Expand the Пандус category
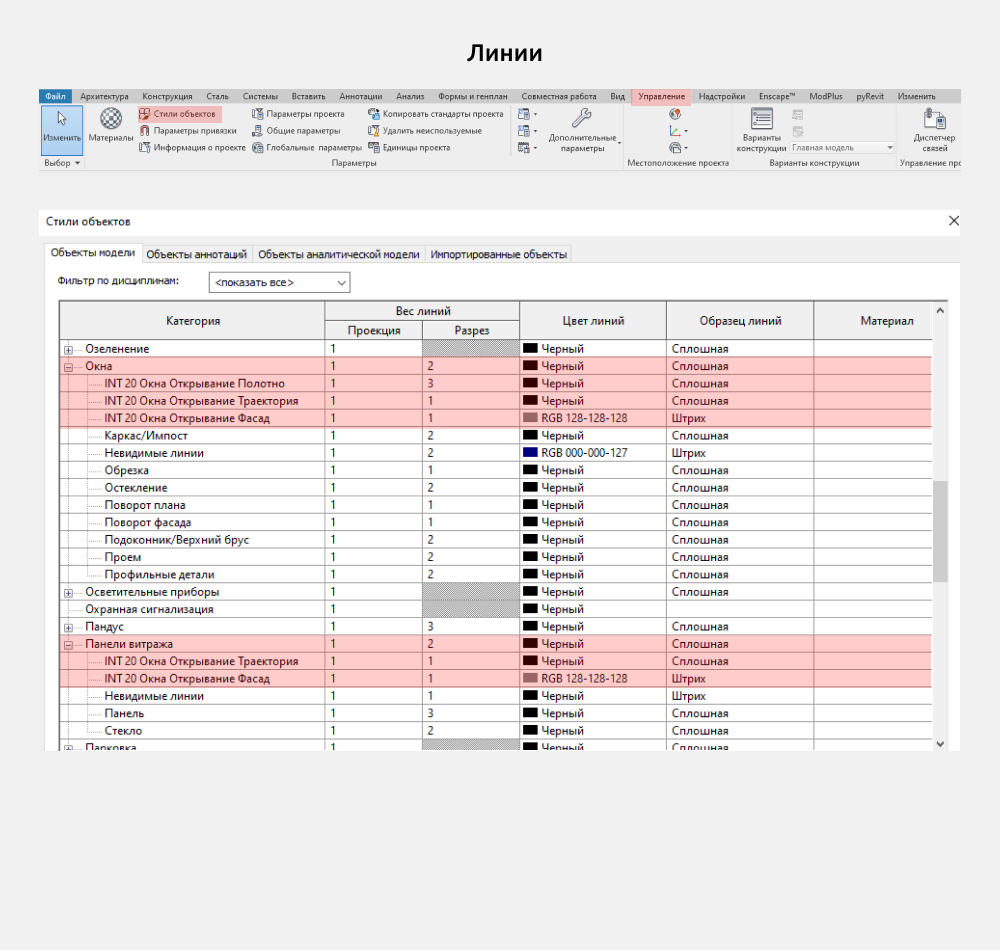This screenshot has height=950, width=1000. point(68,627)
